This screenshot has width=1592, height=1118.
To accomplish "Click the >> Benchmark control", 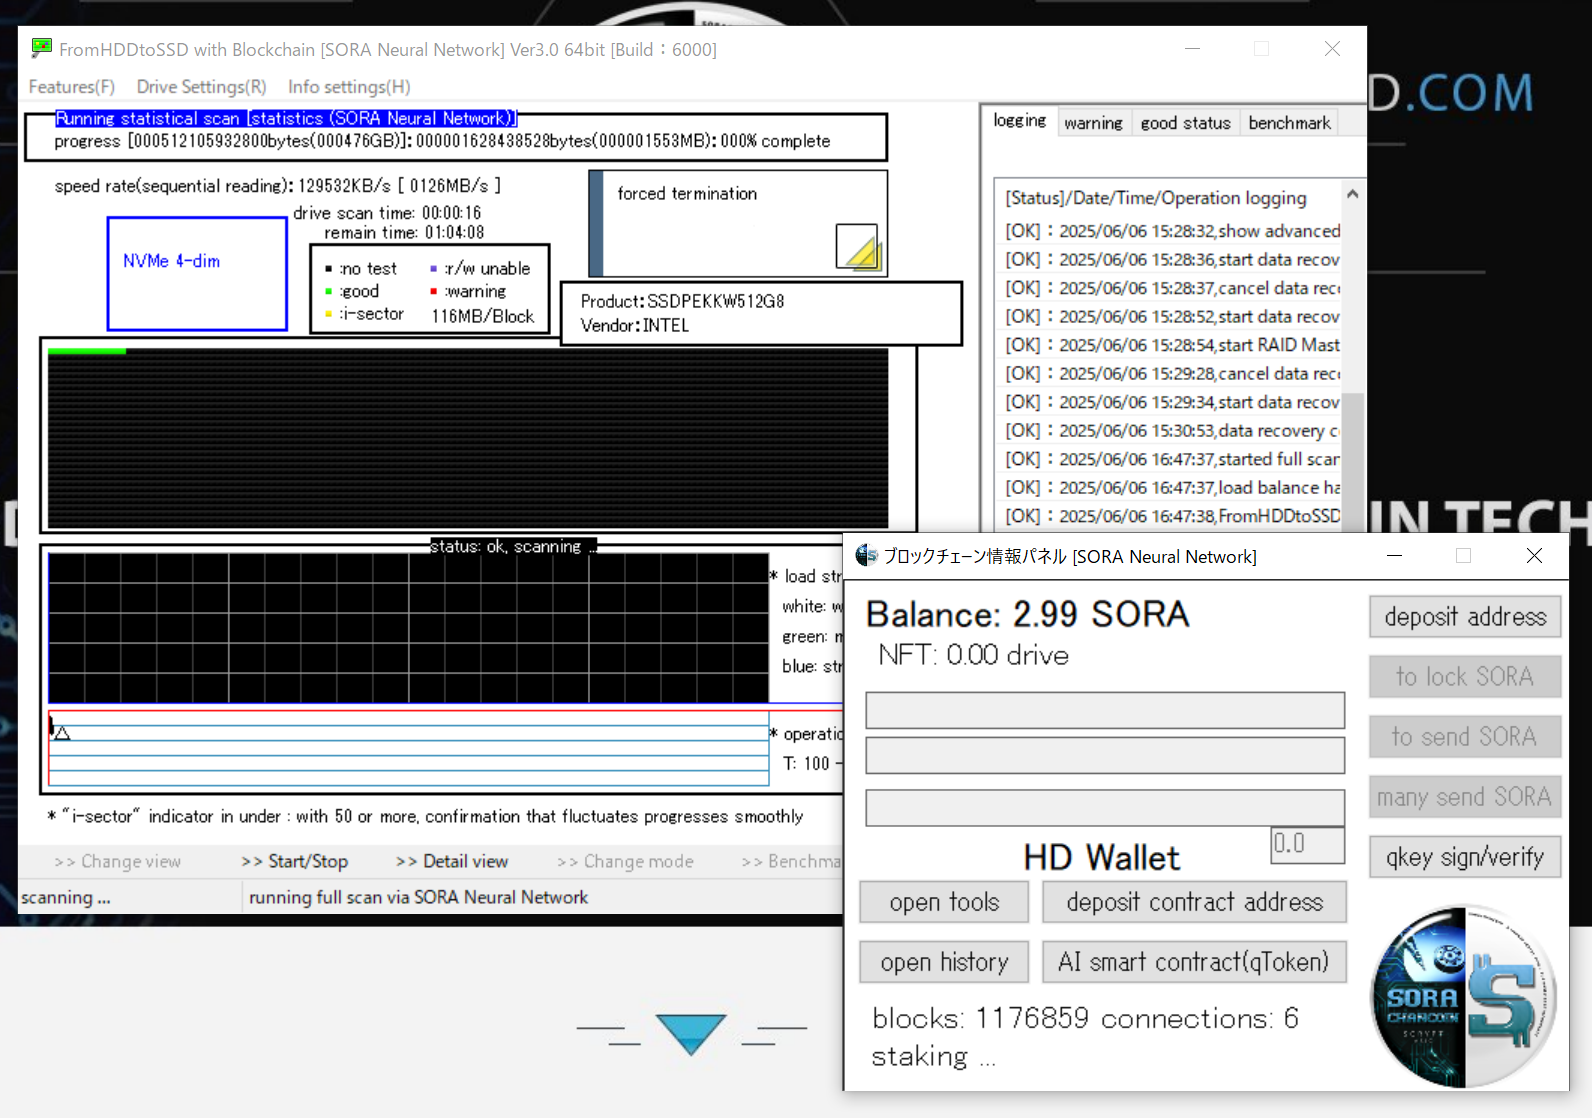I will pos(792,861).
